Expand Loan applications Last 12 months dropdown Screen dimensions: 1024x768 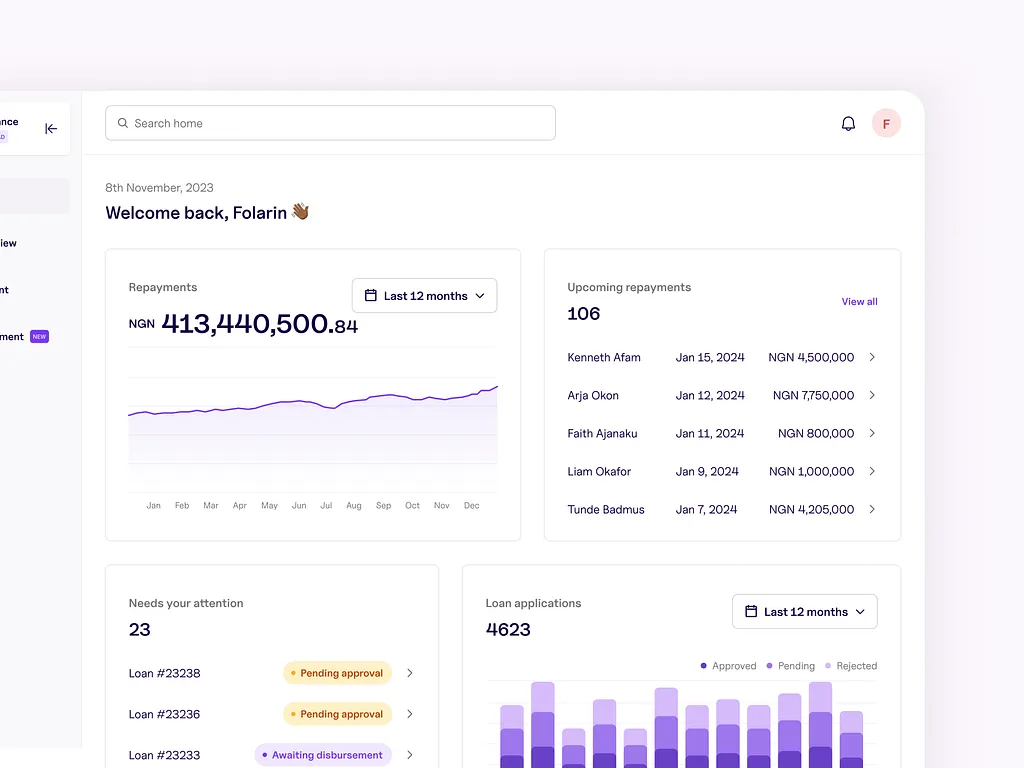pos(804,612)
